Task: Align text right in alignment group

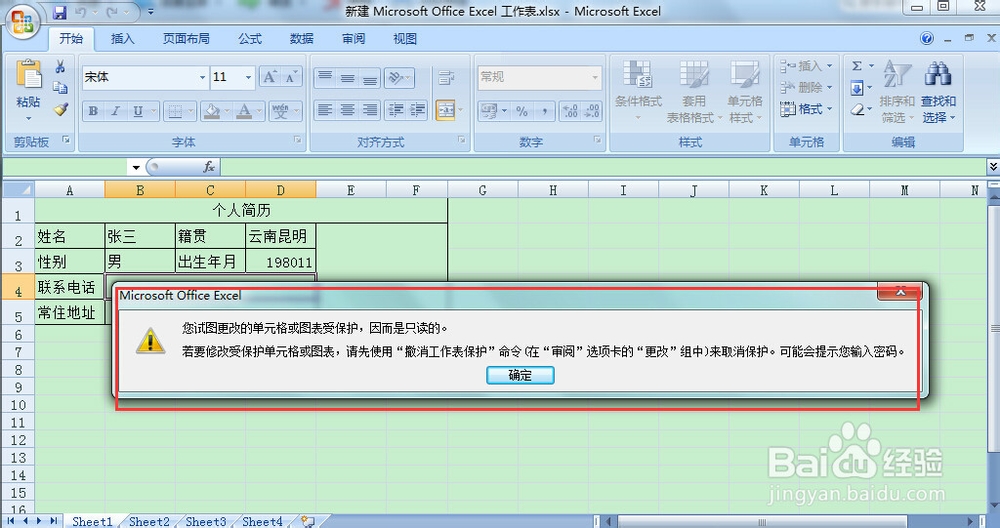Action: [x=370, y=110]
